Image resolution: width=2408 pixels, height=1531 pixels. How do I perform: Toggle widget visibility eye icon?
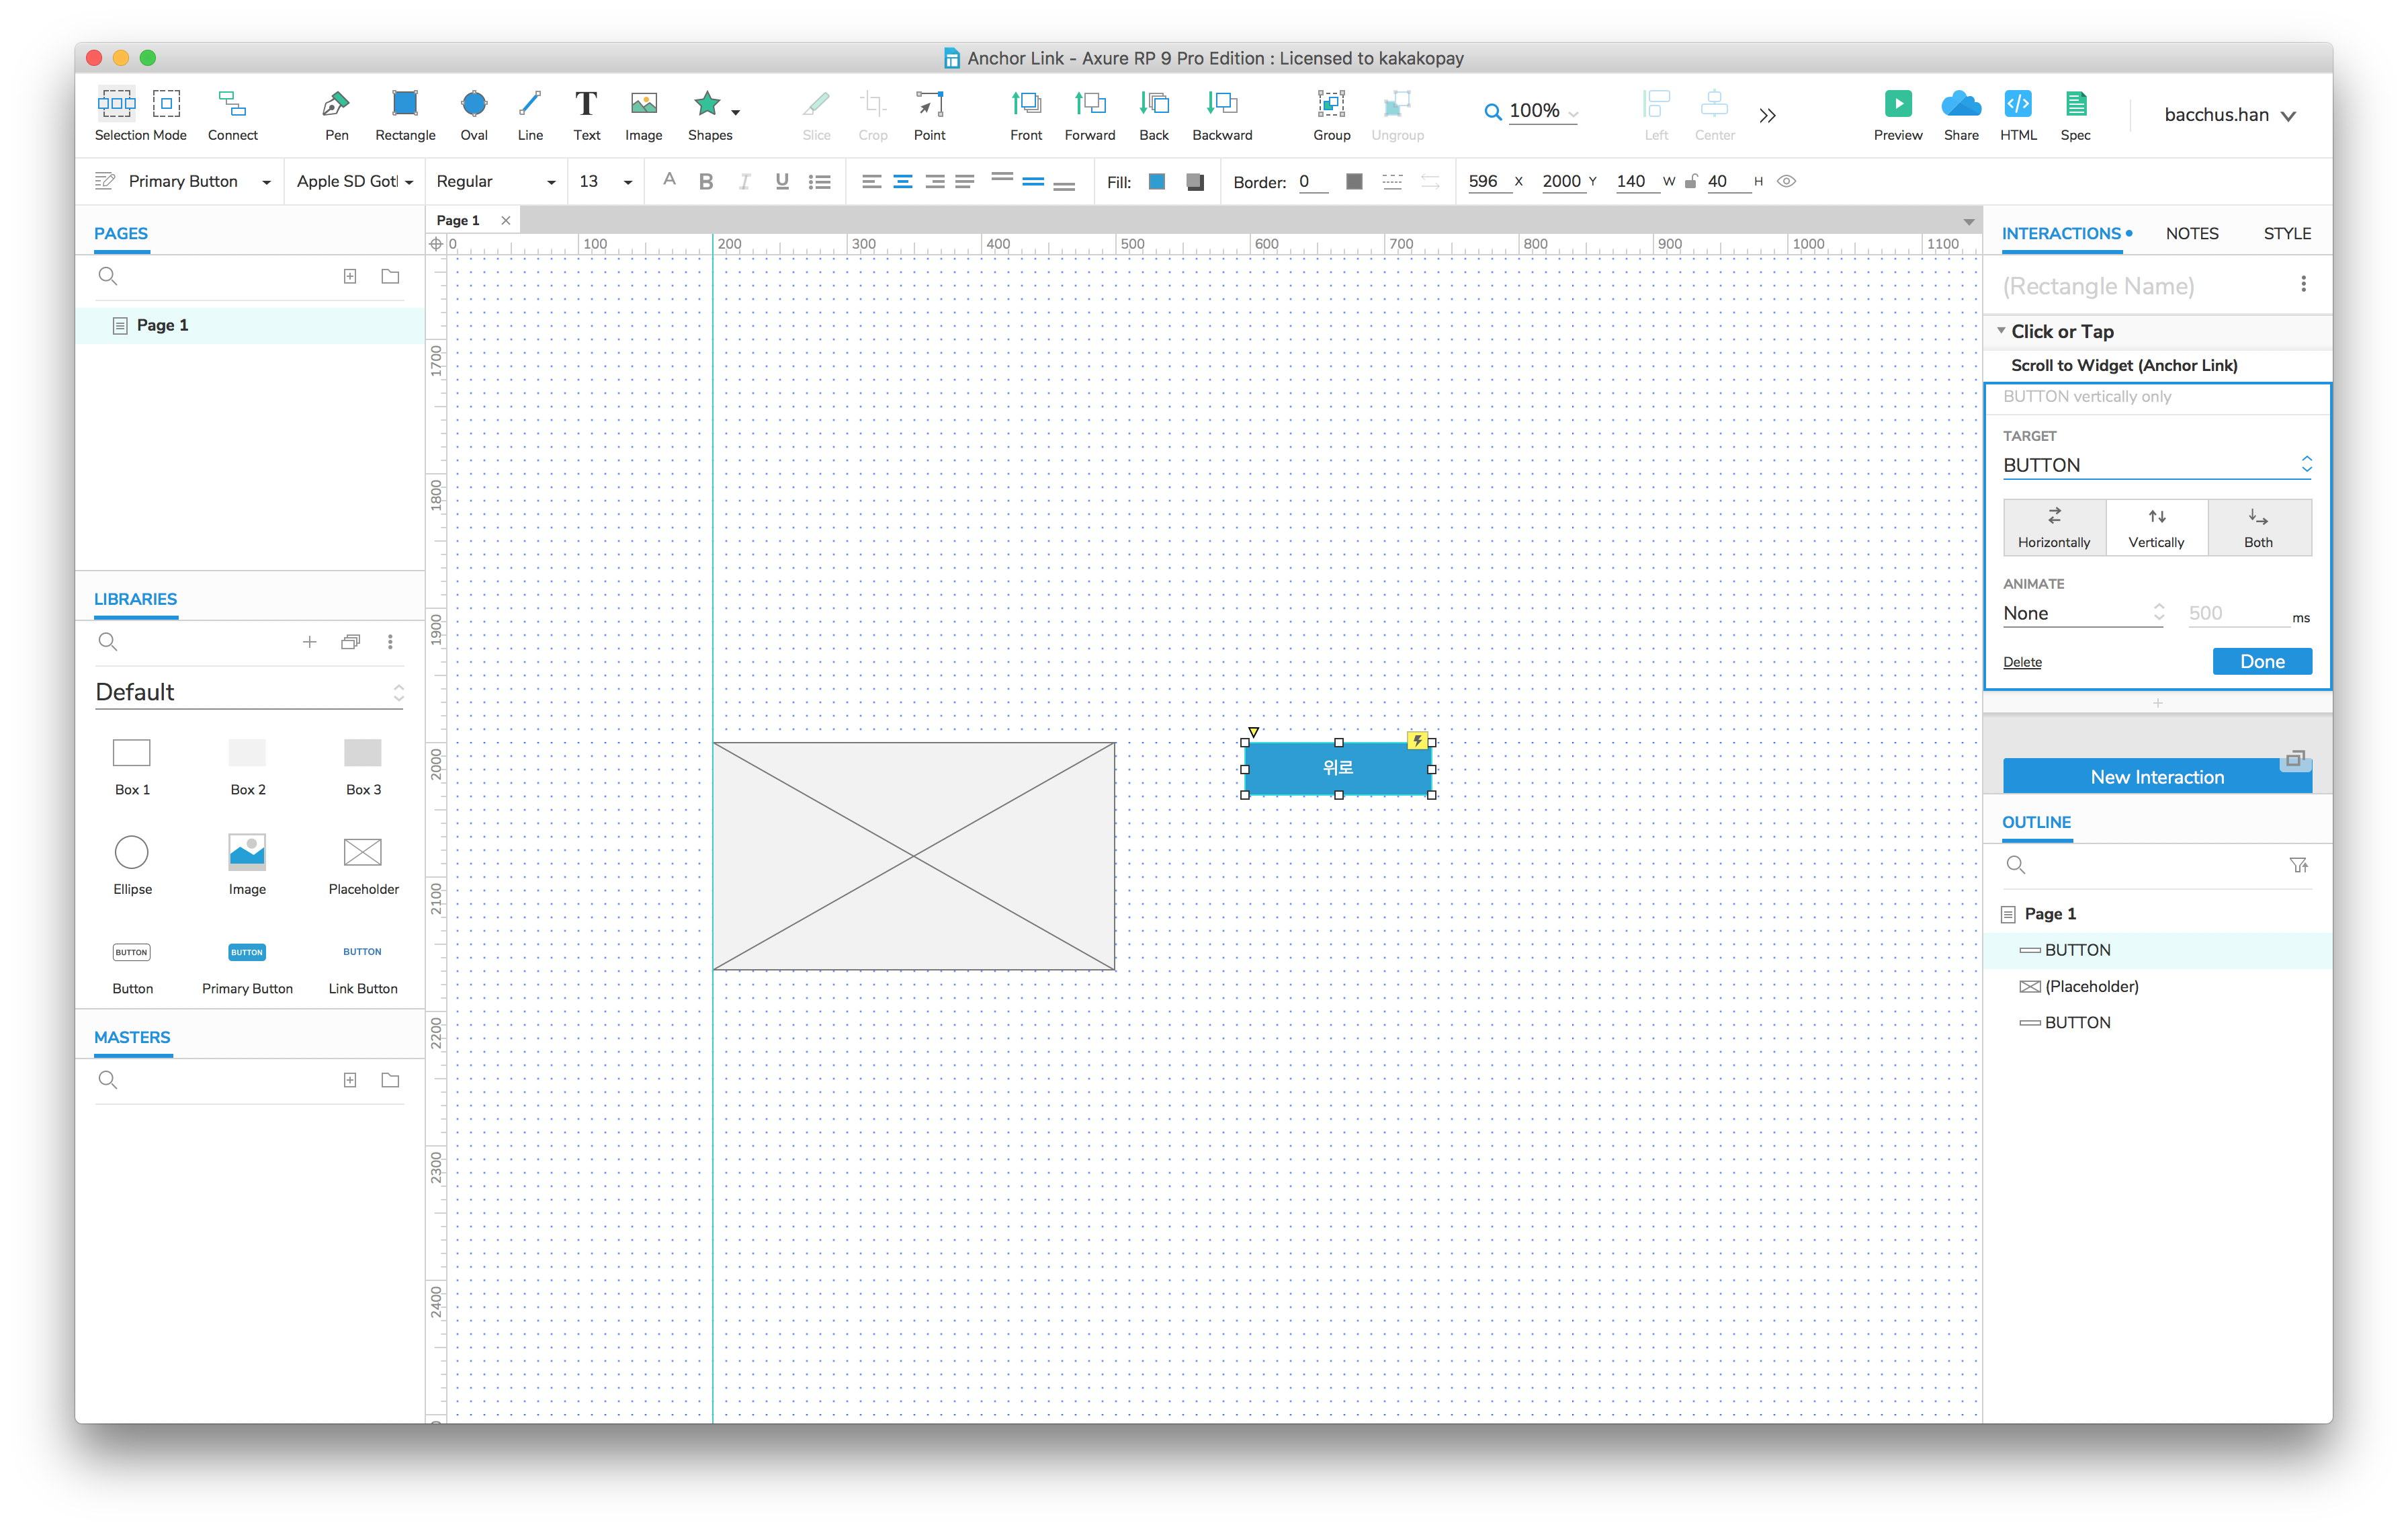point(1787,181)
